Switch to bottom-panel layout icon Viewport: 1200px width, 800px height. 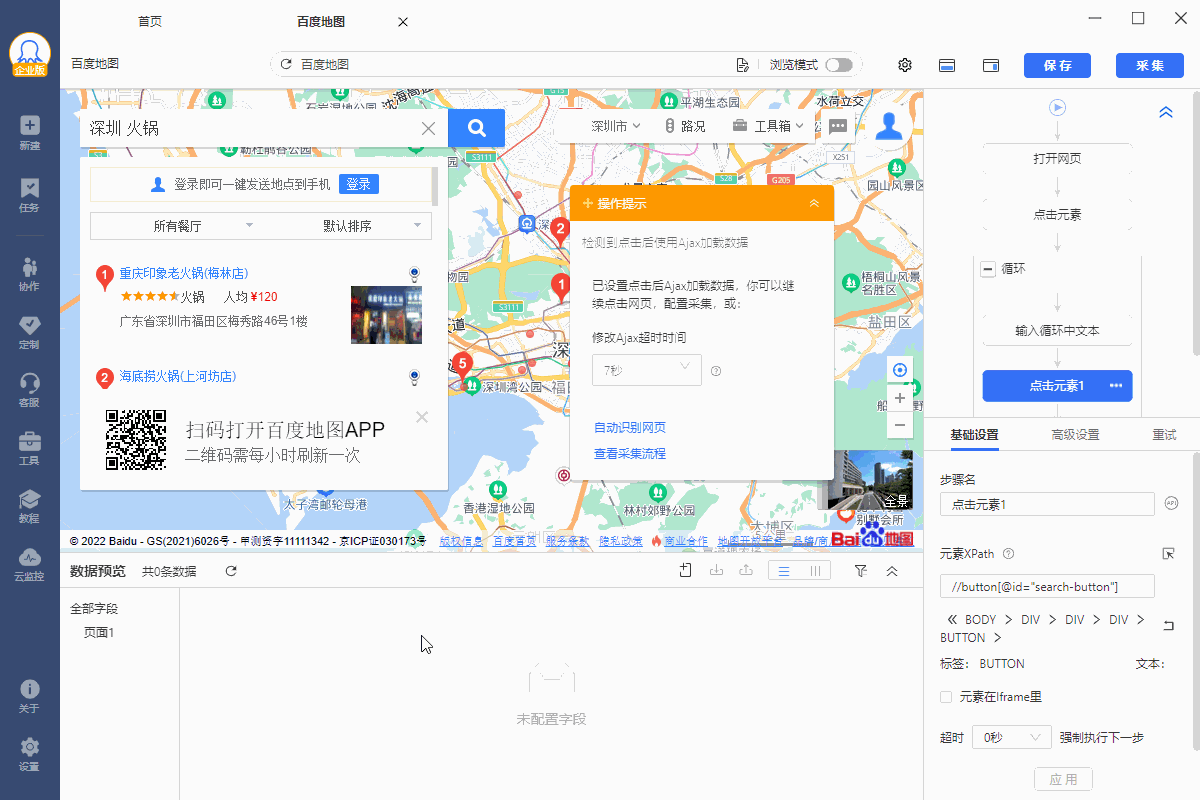click(x=947, y=65)
